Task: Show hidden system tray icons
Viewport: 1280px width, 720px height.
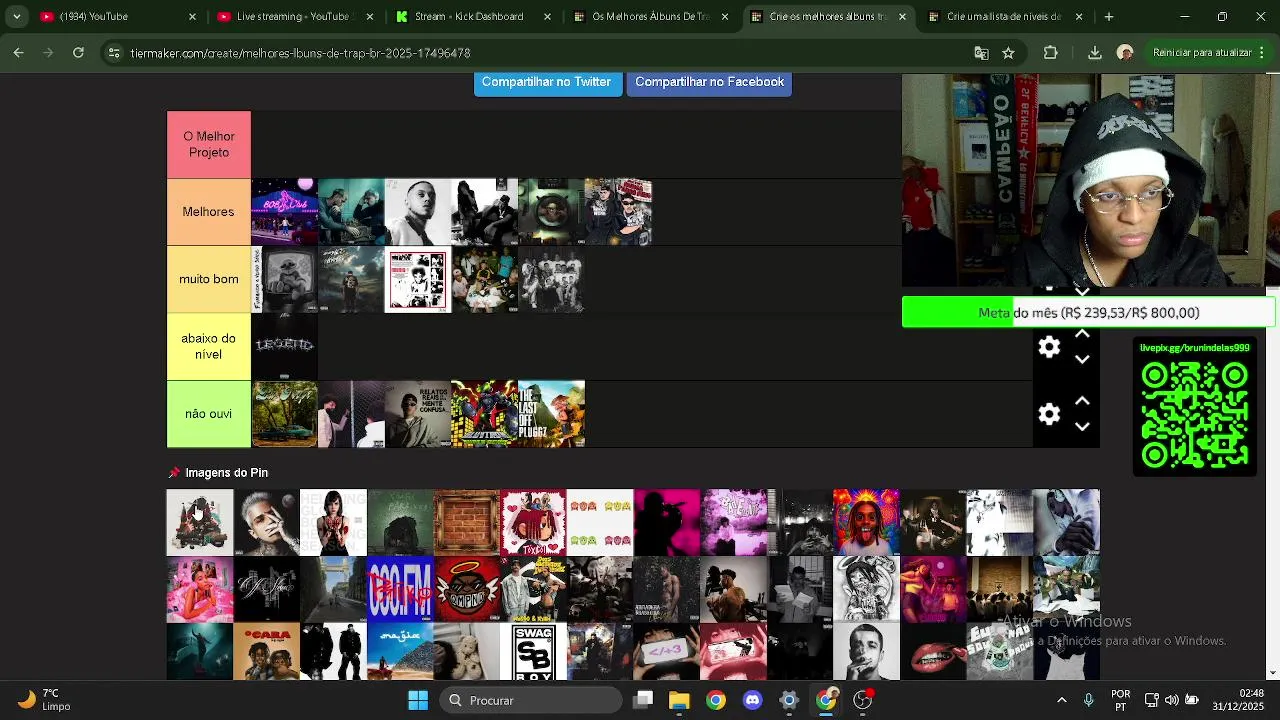Action: coord(1062,700)
